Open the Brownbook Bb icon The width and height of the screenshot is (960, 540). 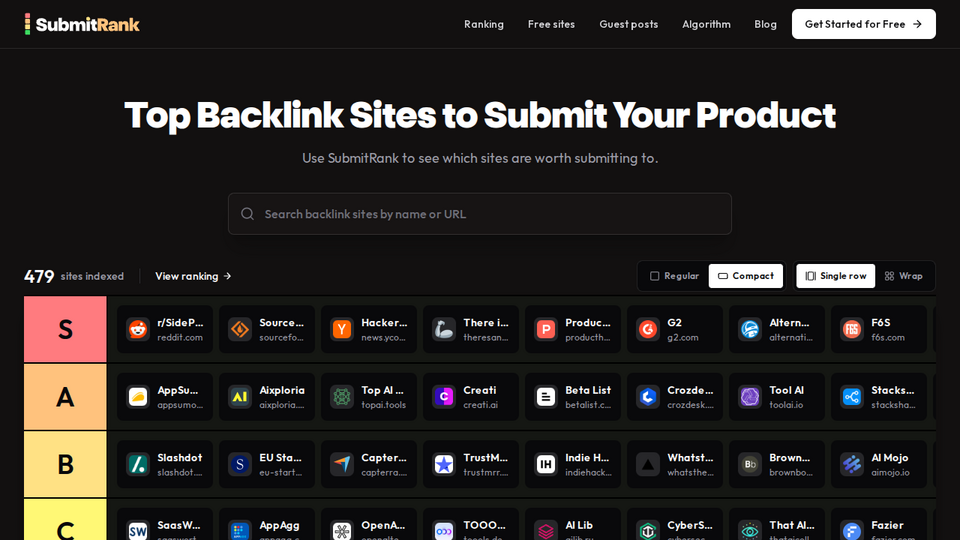[750, 464]
